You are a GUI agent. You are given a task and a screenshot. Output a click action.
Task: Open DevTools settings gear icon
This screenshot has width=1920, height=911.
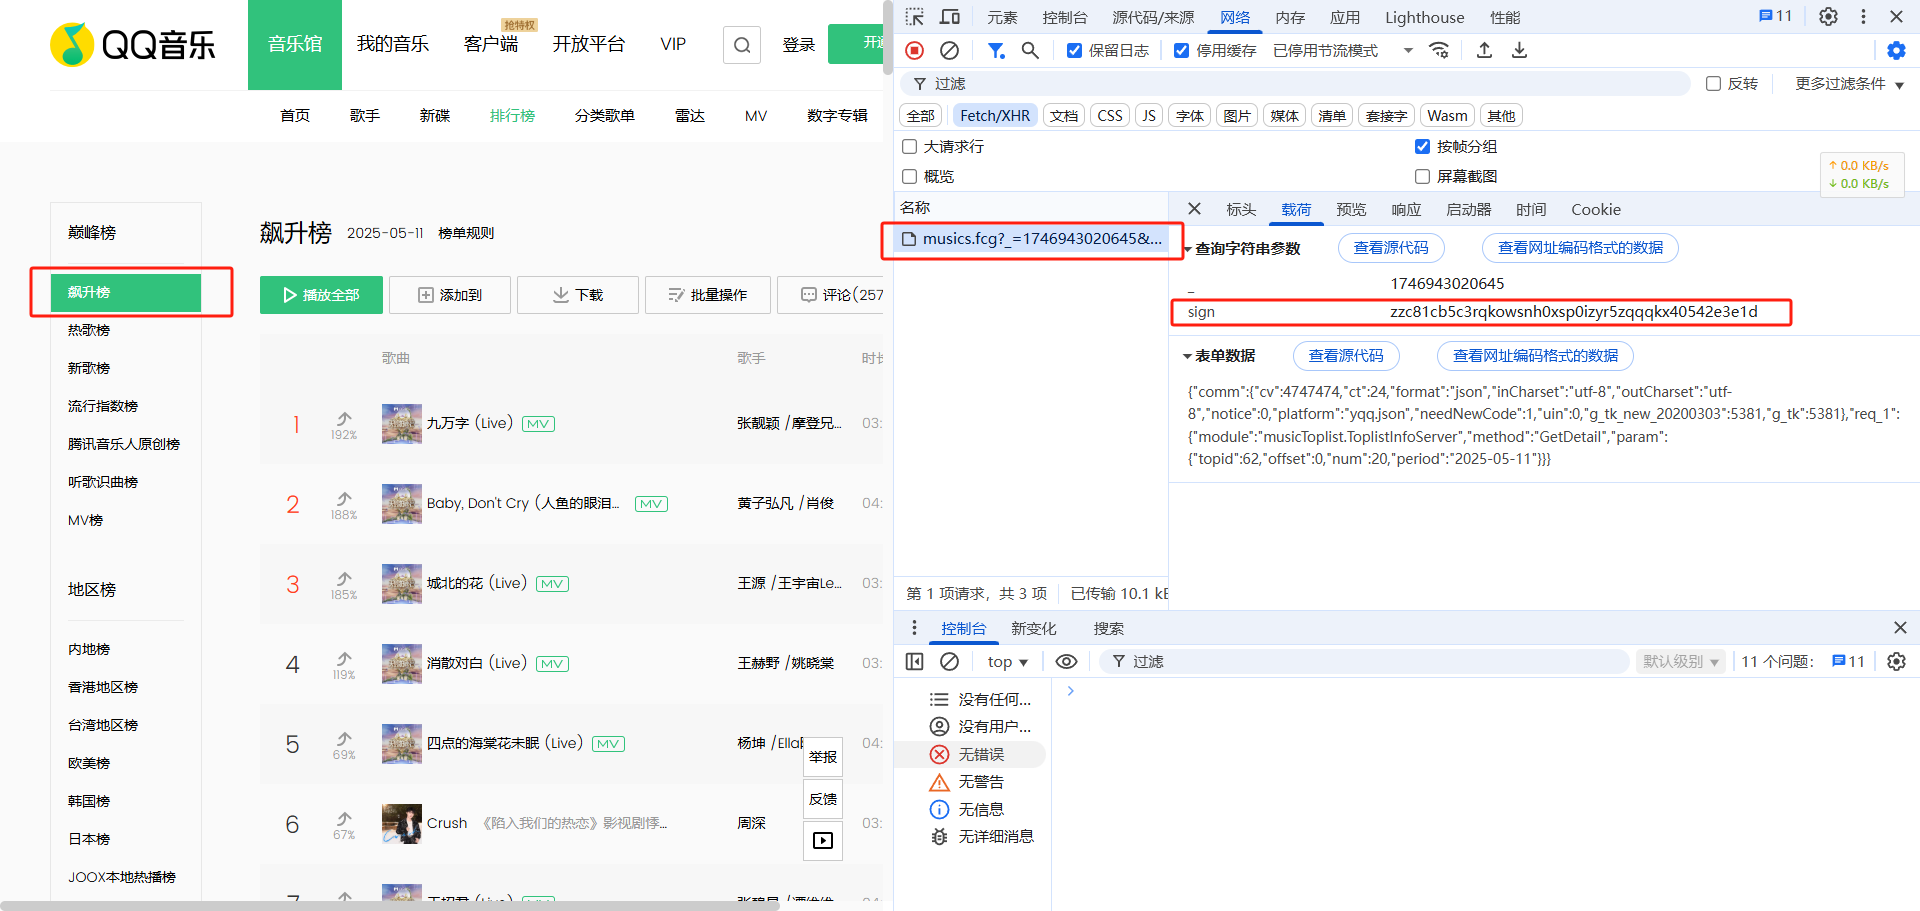[1828, 17]
